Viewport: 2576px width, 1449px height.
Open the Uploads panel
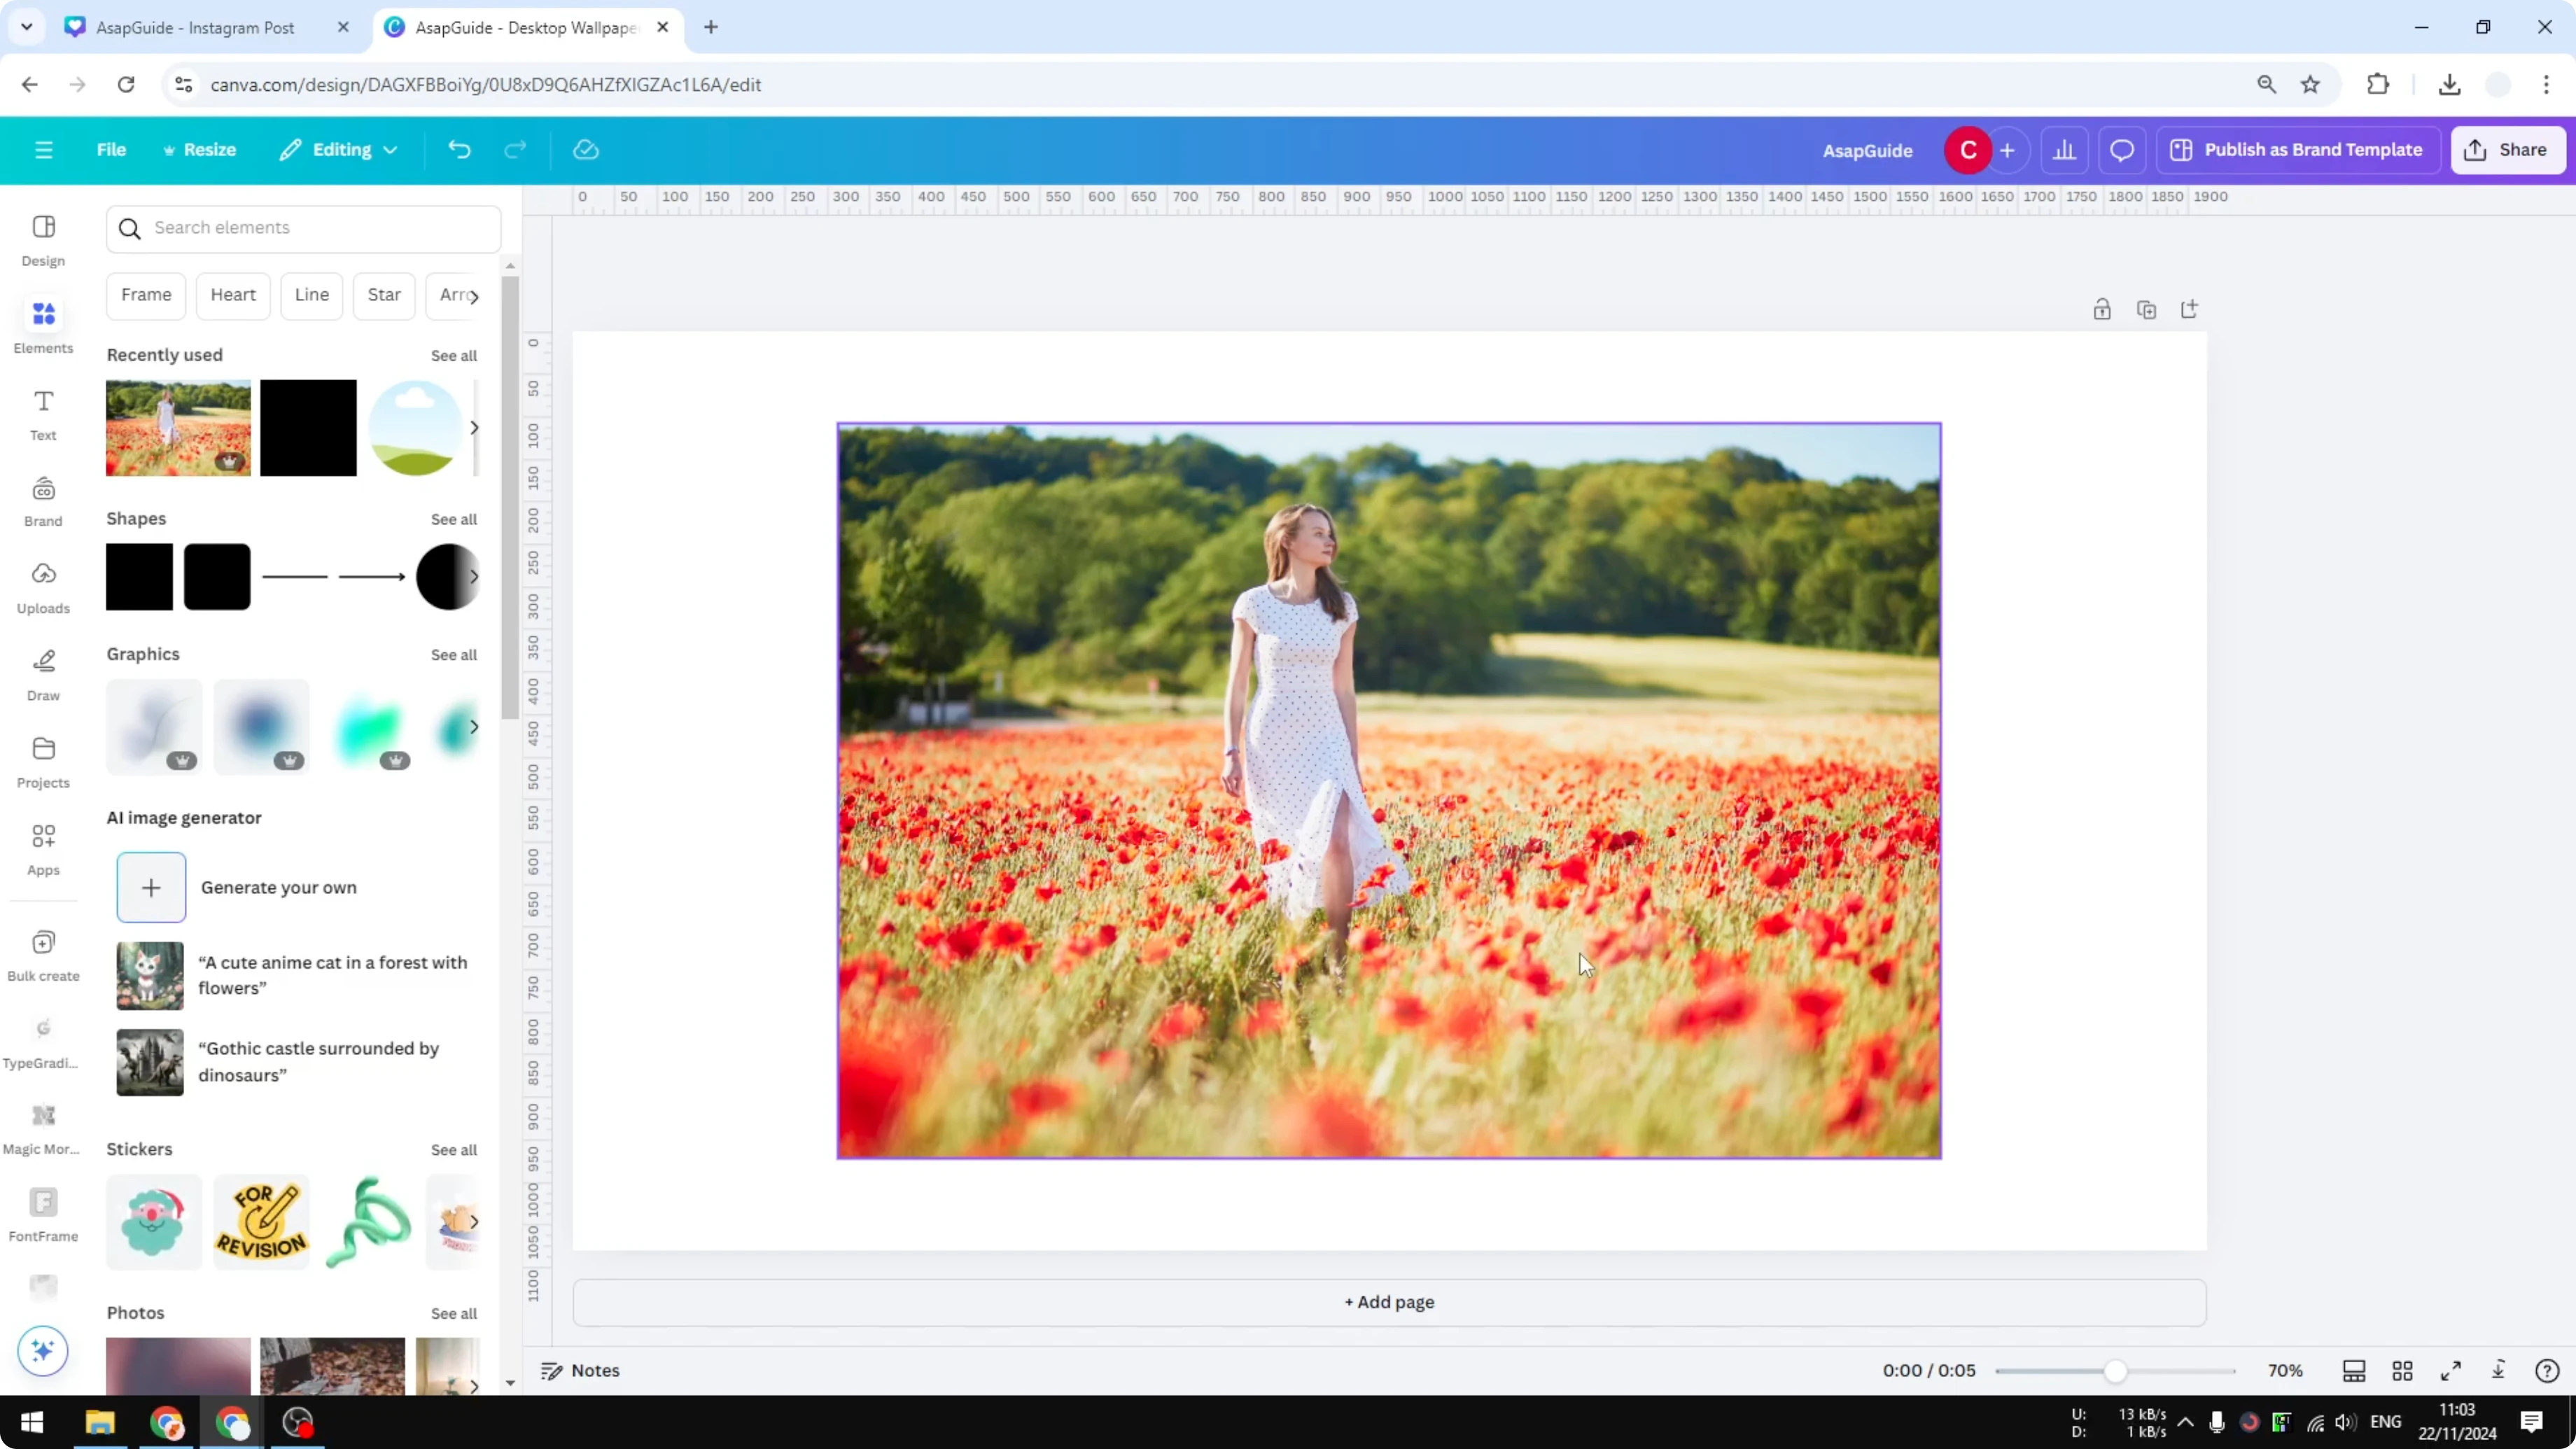(42, 586)
